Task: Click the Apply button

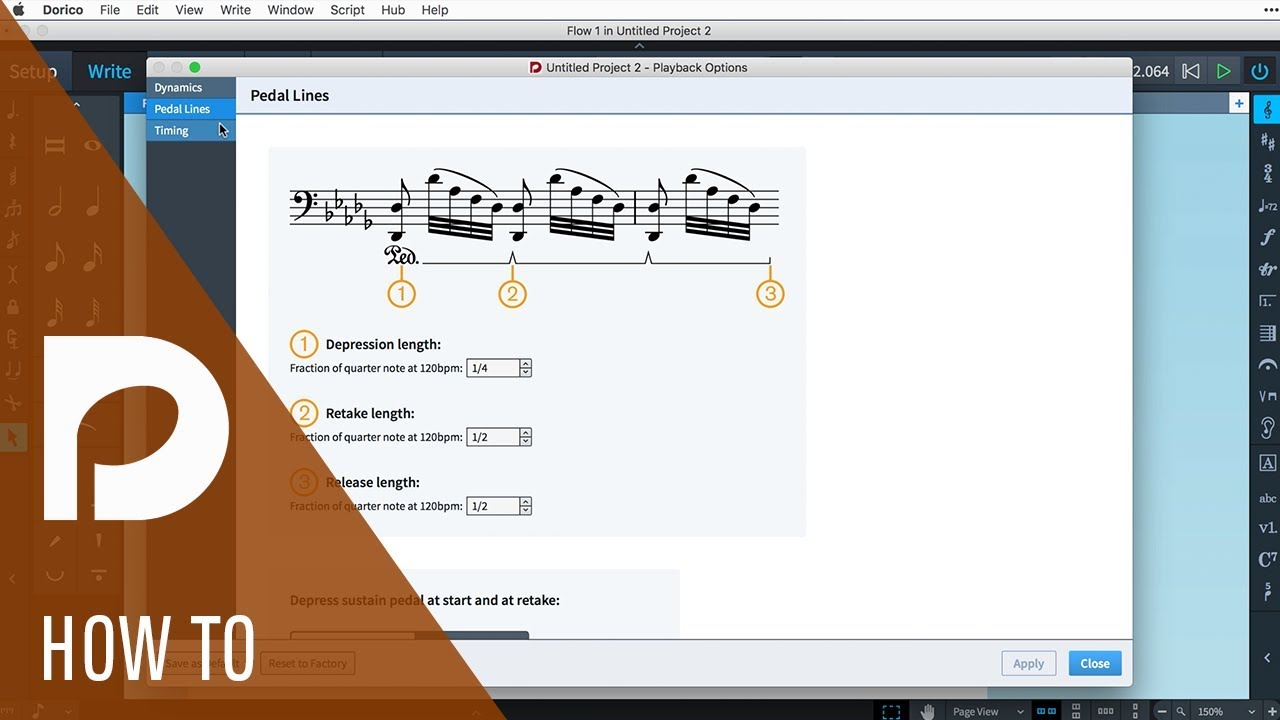Action: click(1028, 663)
